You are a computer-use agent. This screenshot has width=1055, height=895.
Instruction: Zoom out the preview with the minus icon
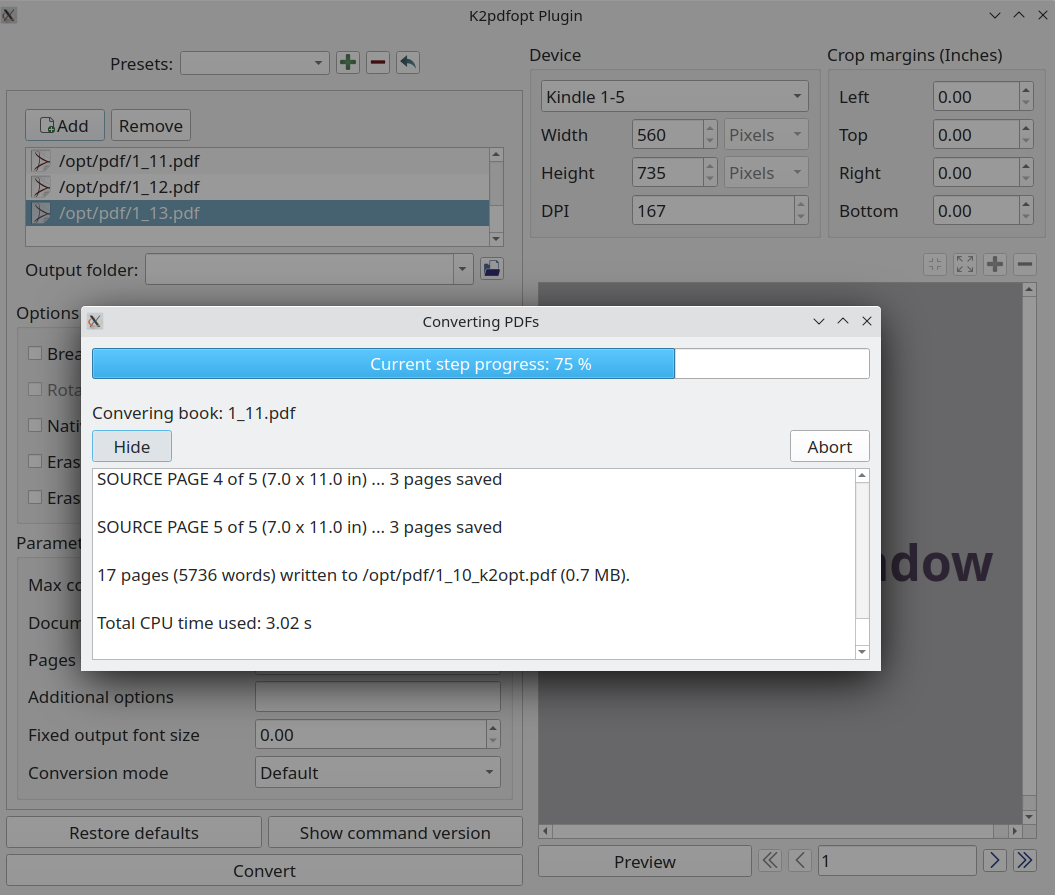pyautogui.click(x=1025, y=264)
